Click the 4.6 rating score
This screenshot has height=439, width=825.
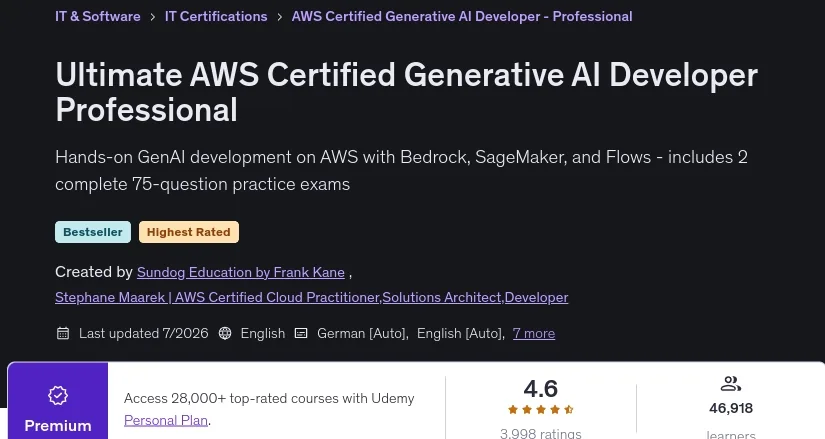click(x=540, y=389)
